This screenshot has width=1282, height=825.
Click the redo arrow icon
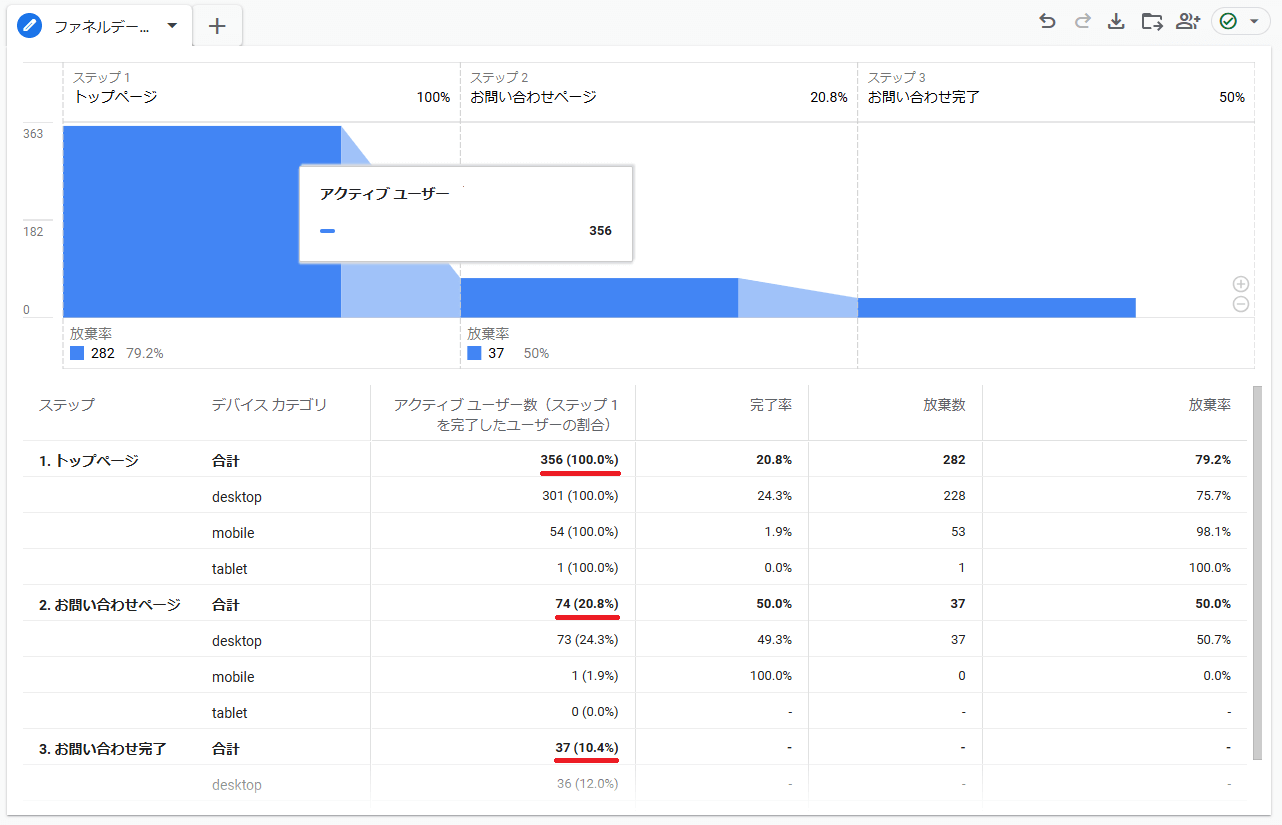tap(1082, 21)
